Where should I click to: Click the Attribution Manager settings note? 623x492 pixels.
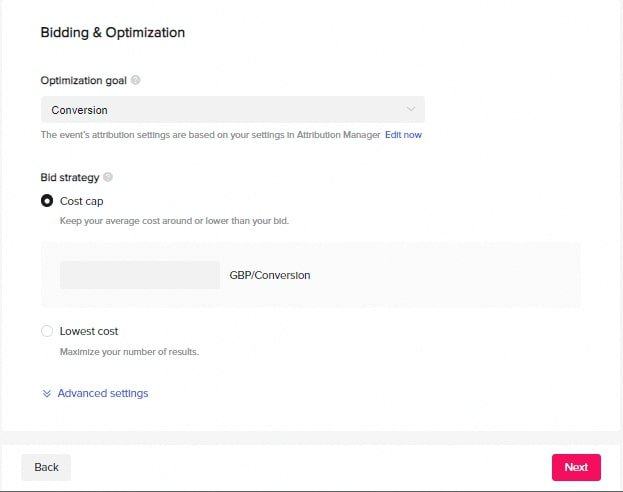(211, 135)
